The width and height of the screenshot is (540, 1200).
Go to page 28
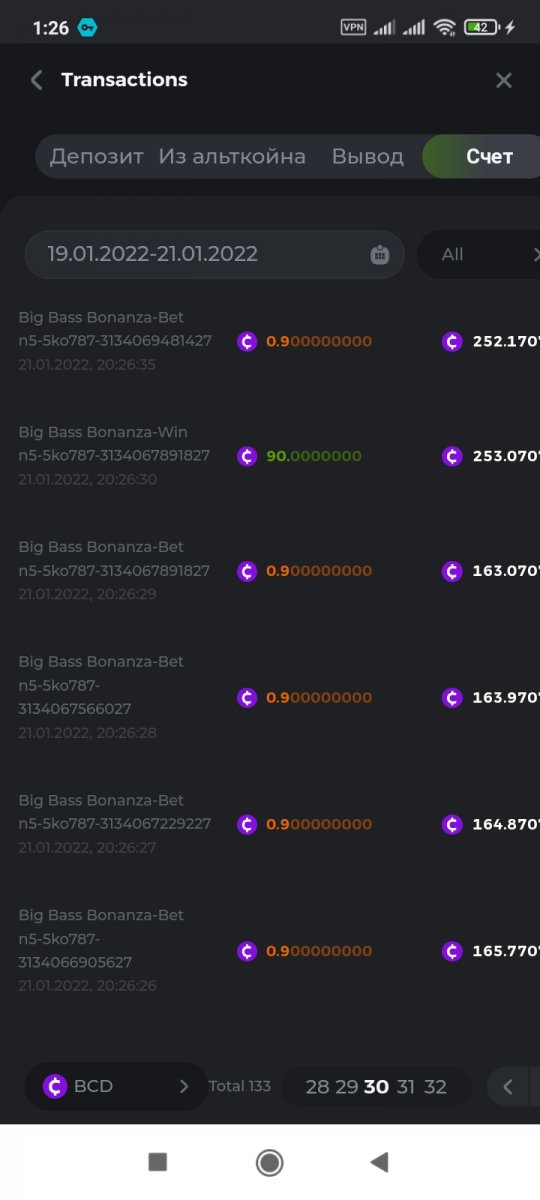[317, 1087]
